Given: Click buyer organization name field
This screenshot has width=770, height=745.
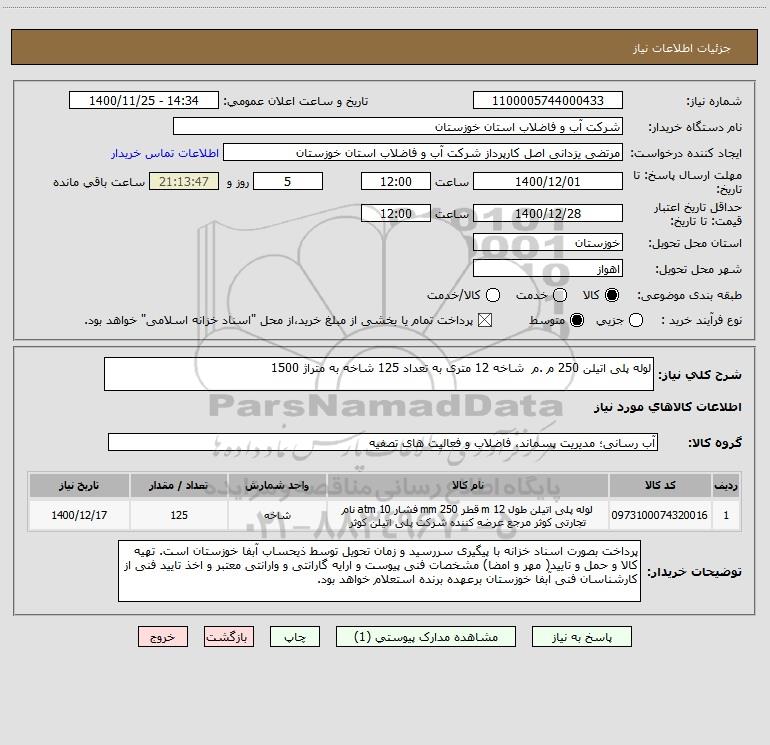Looking at the screenshot, I should tap(398, 127).
